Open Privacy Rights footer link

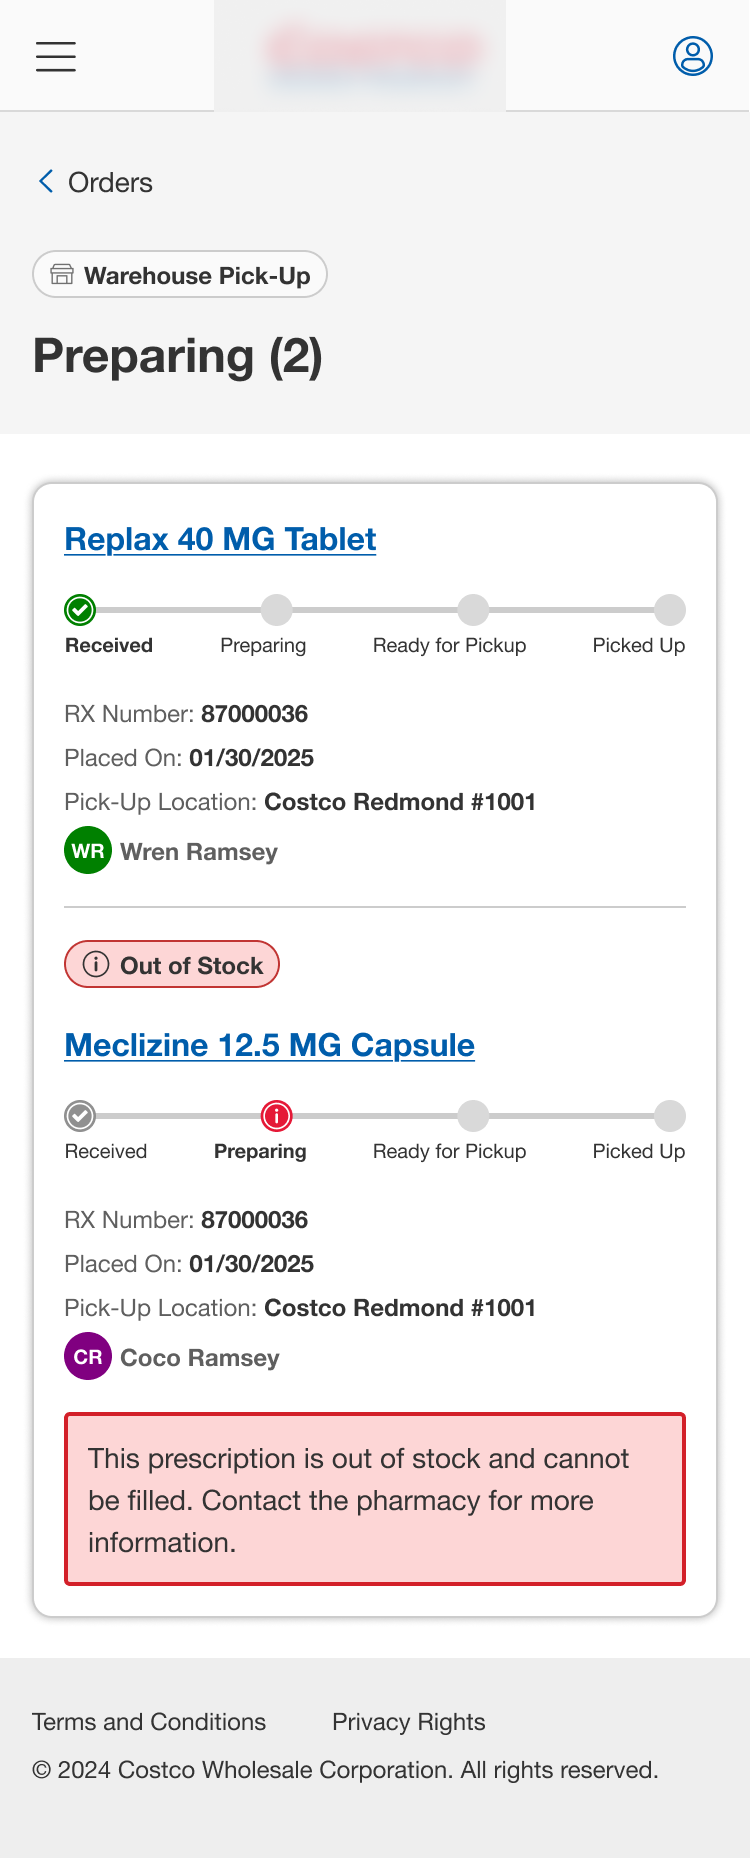click(x=408, y=1721)
